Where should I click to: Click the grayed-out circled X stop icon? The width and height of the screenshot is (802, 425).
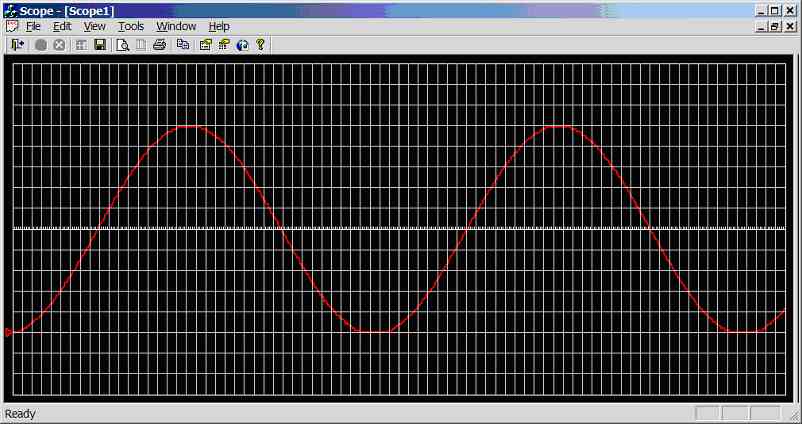(59, 45)
